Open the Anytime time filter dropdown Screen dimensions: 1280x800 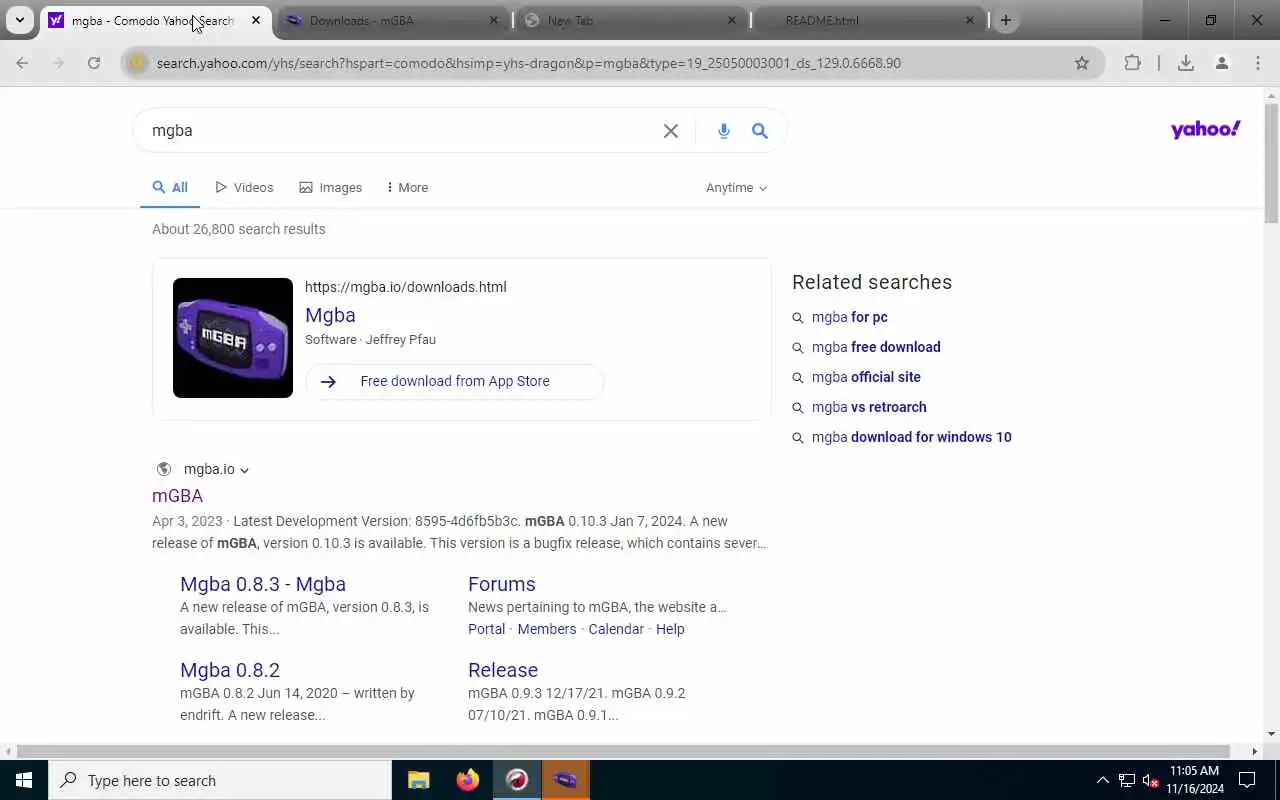(737, 187)
